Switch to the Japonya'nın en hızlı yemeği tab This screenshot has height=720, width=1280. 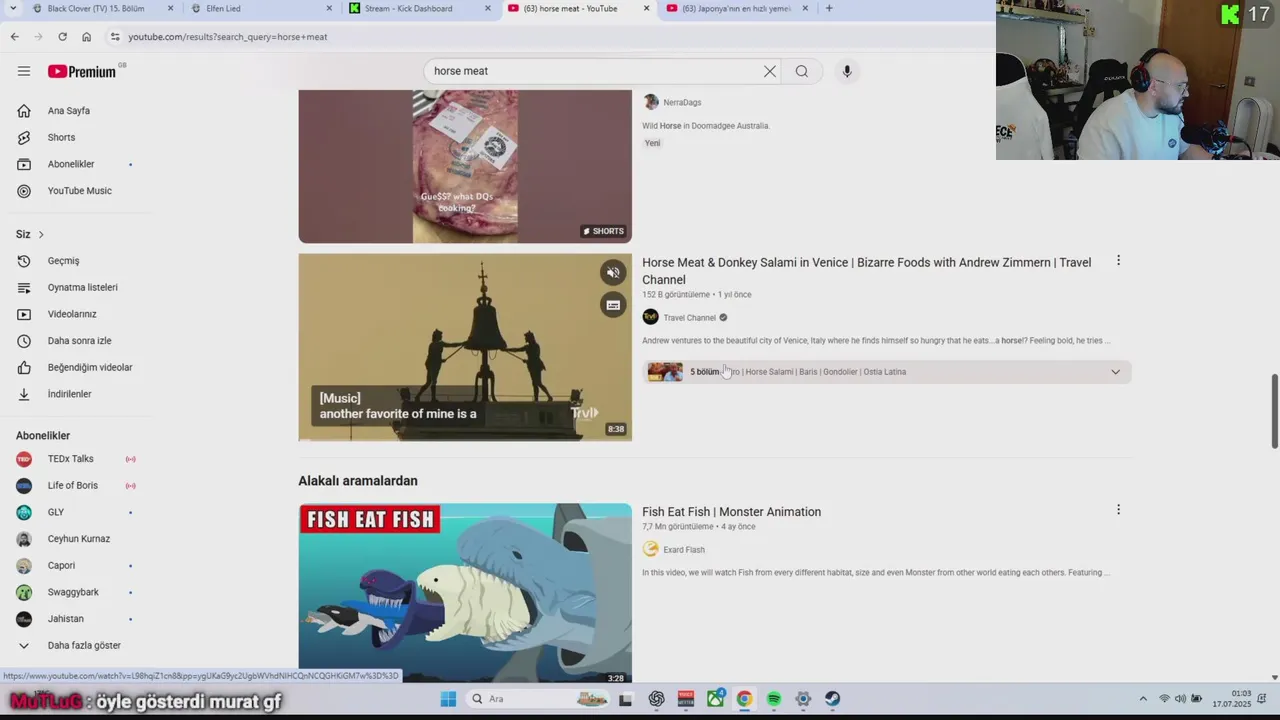click(736, 8)
